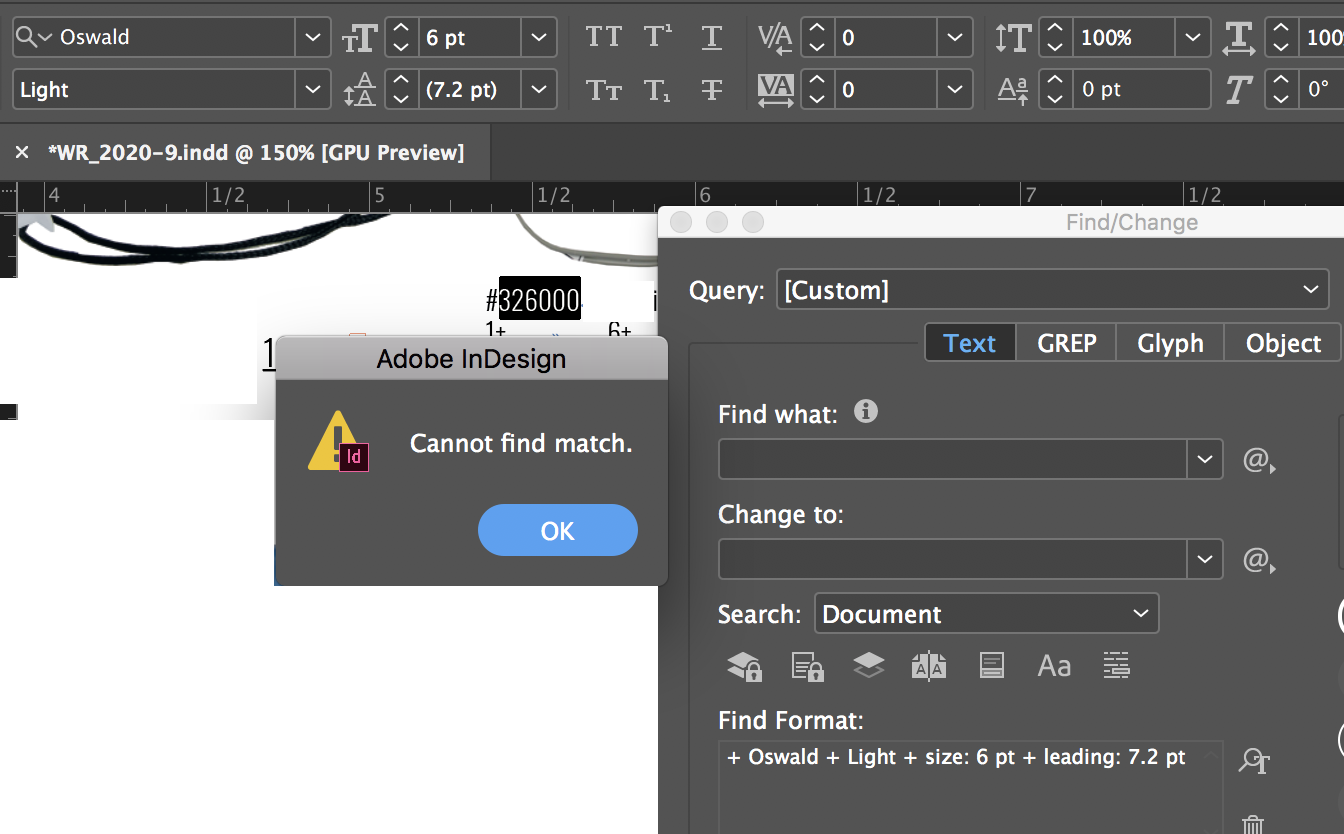Click the baseline shift 0 pt field

[1140, 90]
